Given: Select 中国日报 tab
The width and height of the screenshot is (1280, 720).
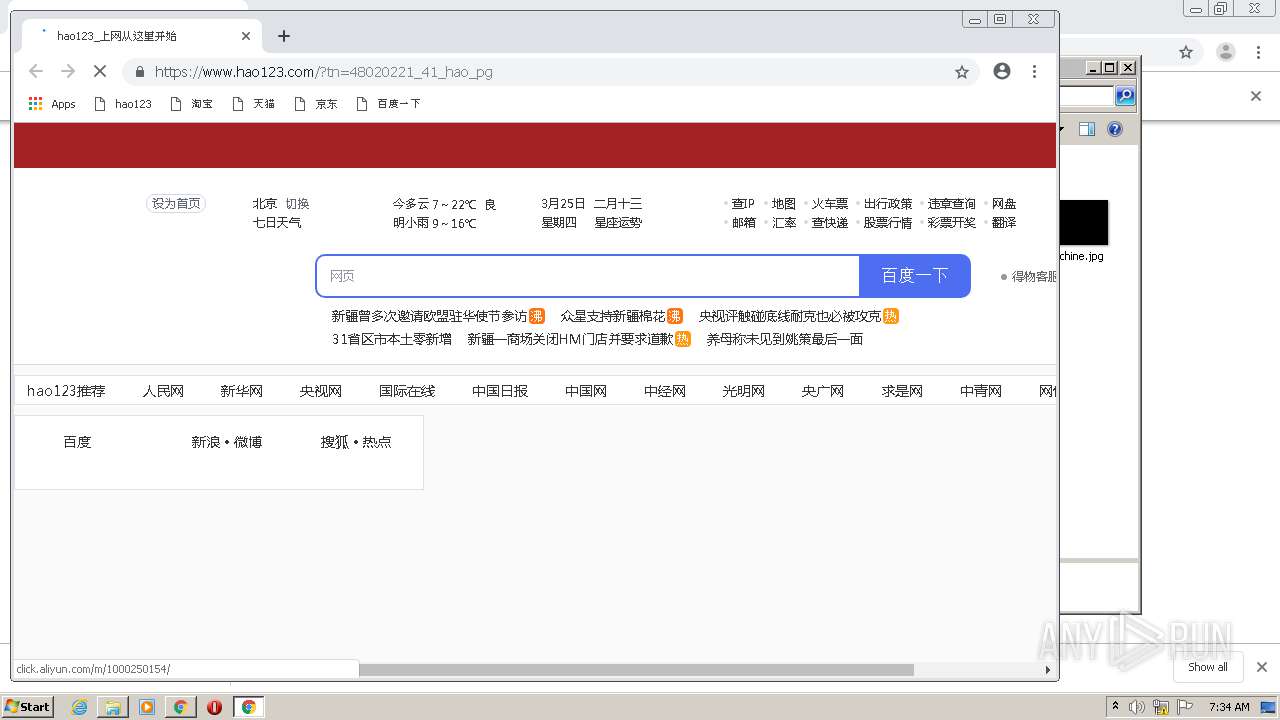Looking at the screenshot, I should pos(500,391).
